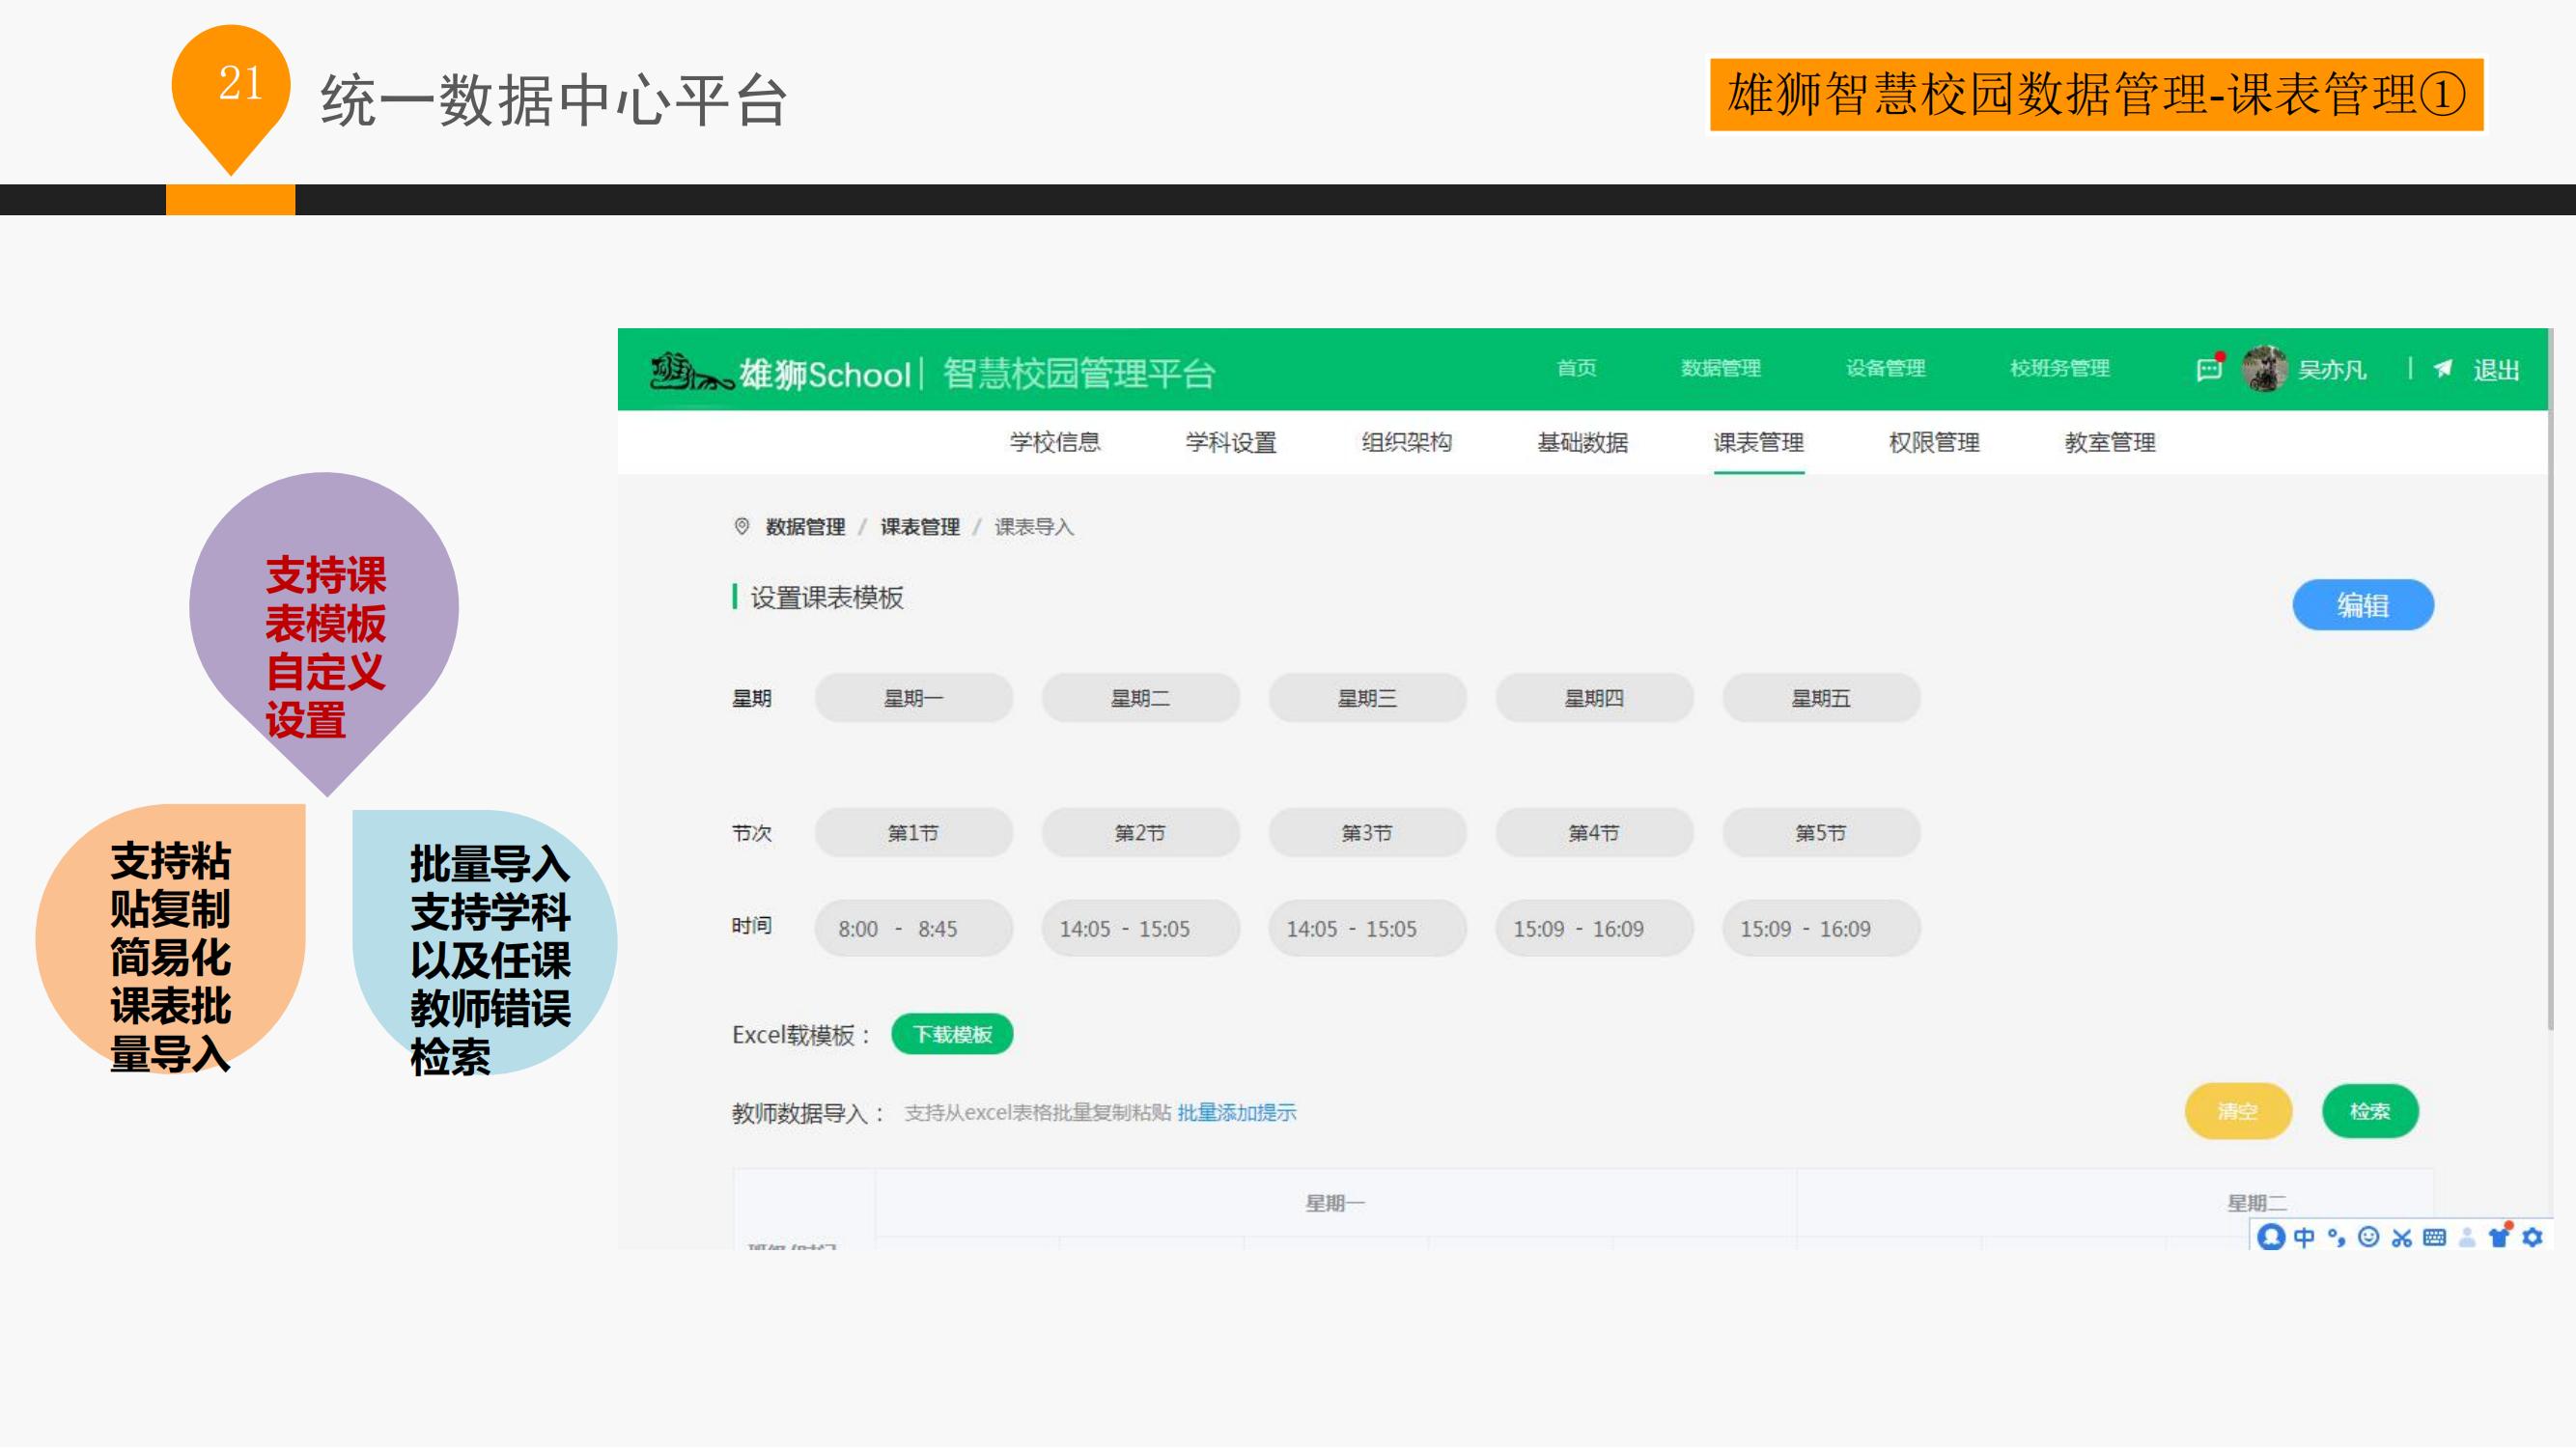Select the 星期四 pill
2576x1448 pixels.
coord(1594,698)
